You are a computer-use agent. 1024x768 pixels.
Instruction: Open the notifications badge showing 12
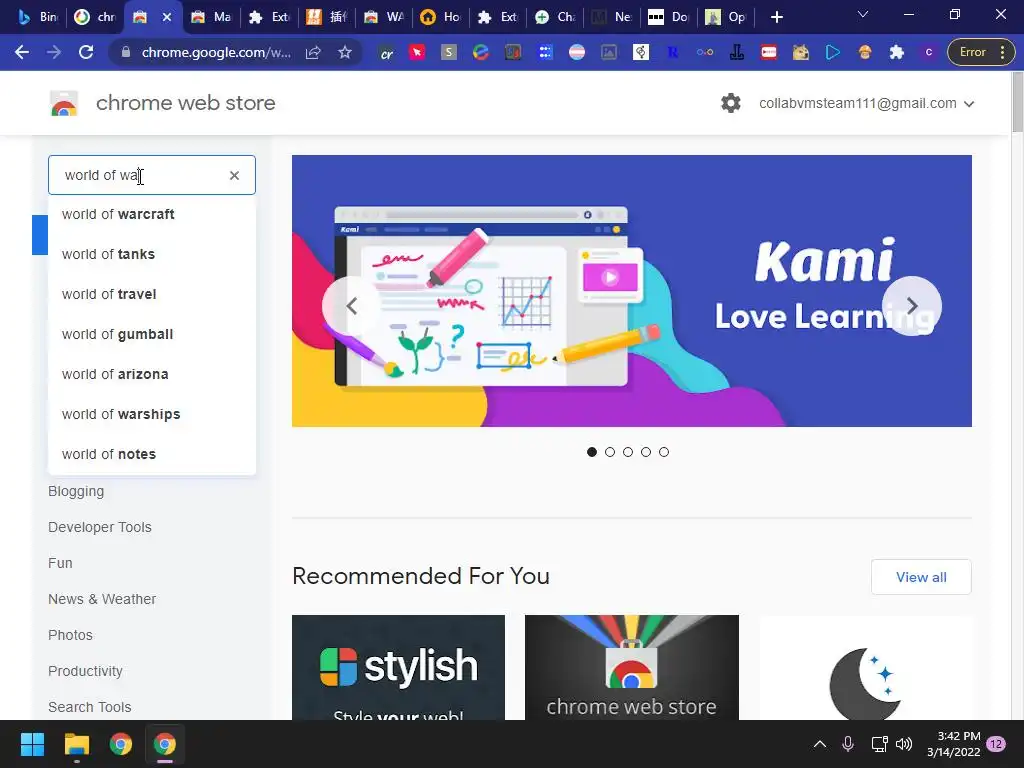[996, 744]
